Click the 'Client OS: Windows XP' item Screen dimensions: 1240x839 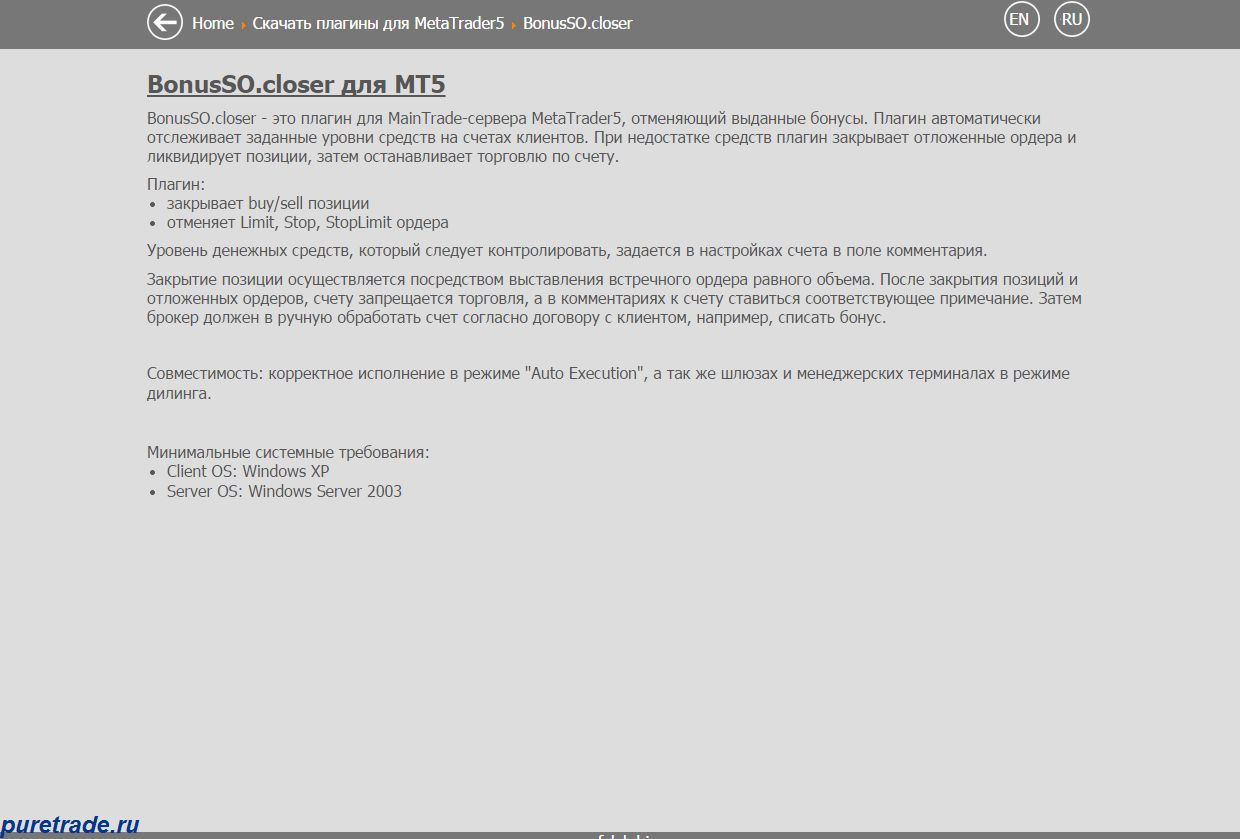click(x=248, y=472)
